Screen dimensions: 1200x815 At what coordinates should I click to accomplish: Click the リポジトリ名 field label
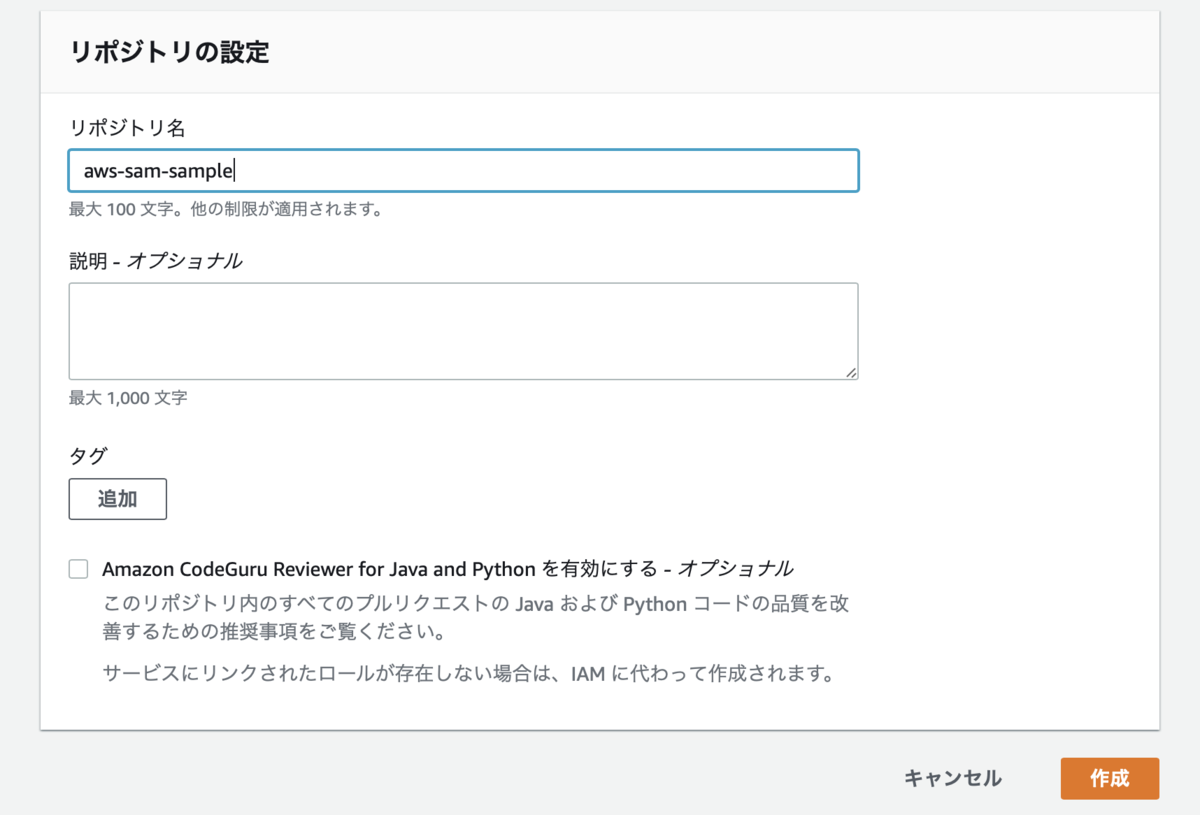point(127,127)
